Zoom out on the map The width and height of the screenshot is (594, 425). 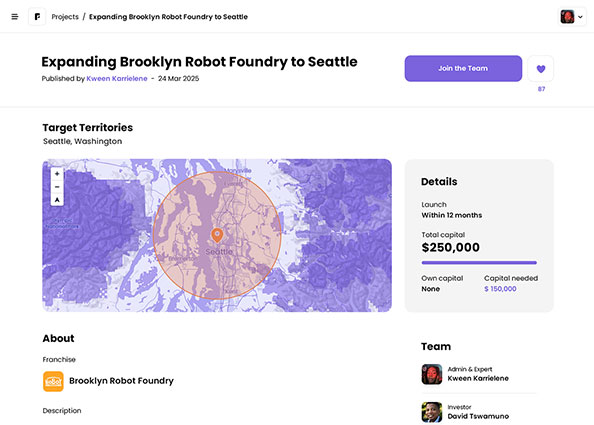57,187
